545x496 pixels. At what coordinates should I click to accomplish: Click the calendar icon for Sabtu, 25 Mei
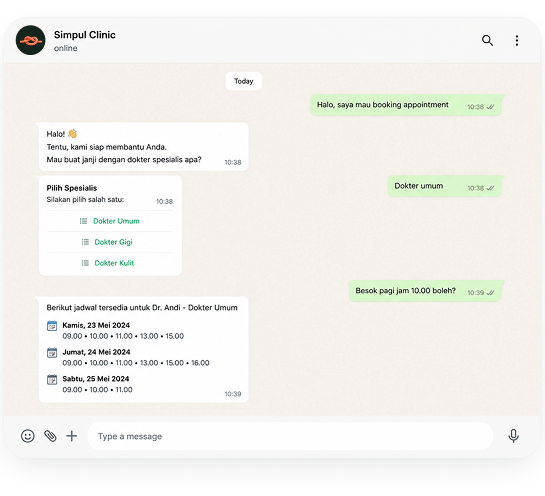pyautogui.click(x=52, y=380)
